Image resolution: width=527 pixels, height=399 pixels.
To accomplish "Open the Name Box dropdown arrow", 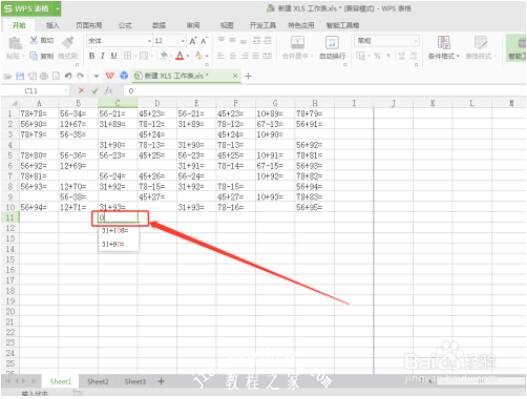I will (x=66, y=91).
